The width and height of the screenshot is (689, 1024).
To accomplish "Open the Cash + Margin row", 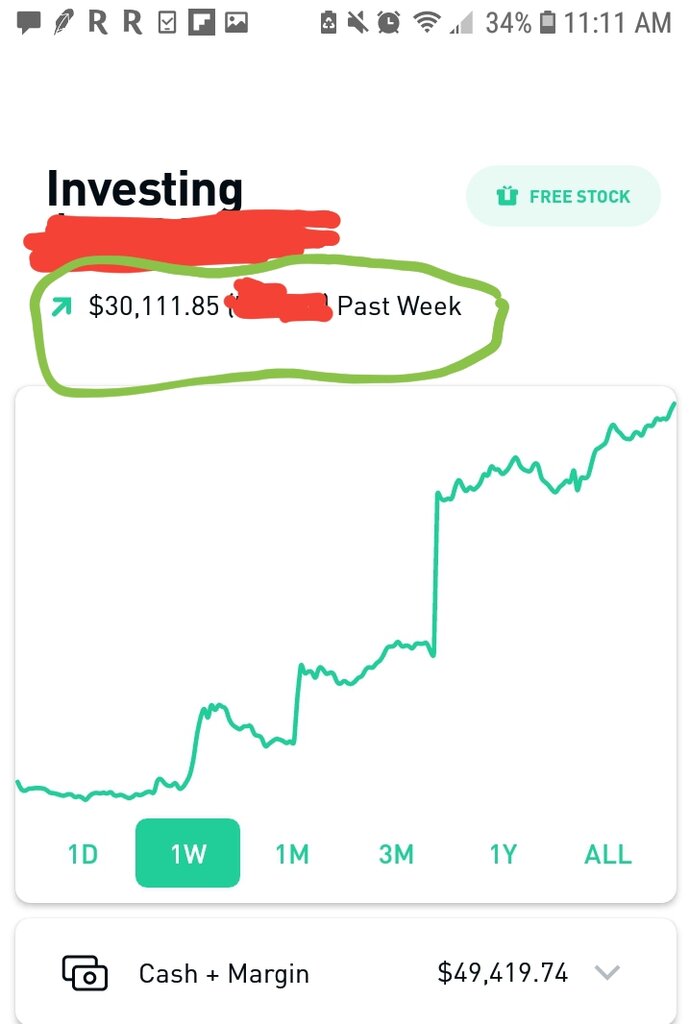I will (345, 972).
